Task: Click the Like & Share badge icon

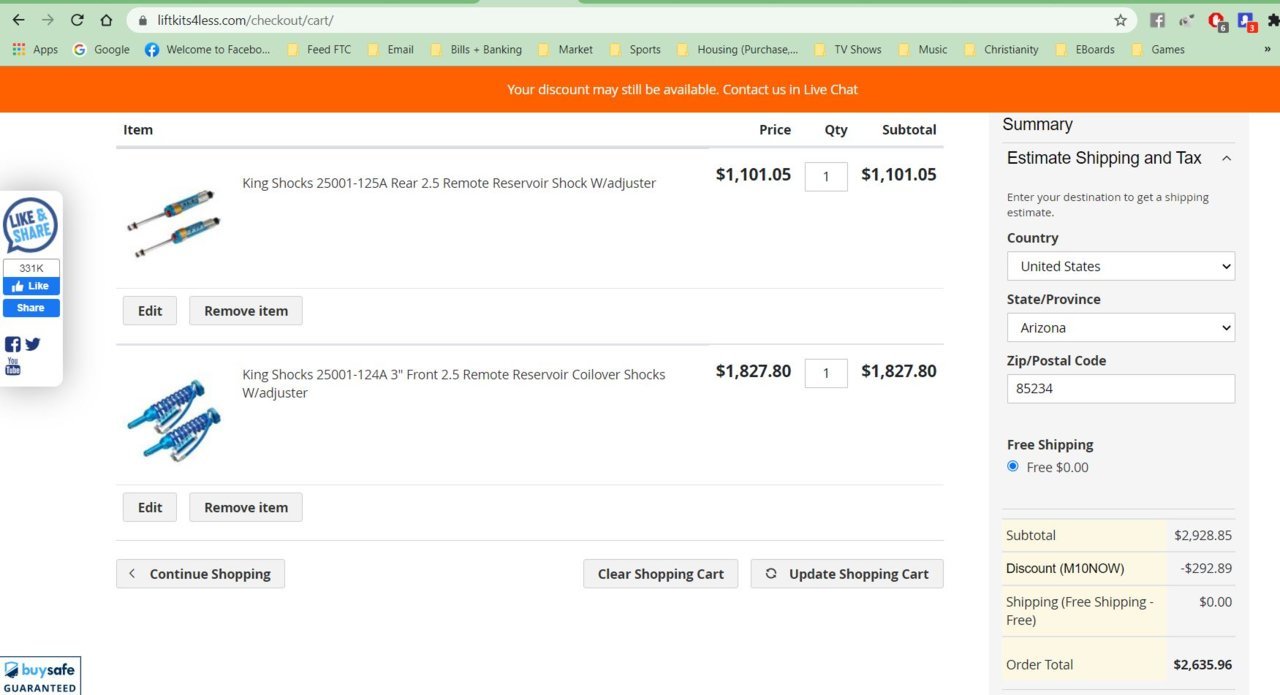Action: [x=31, y=226]
